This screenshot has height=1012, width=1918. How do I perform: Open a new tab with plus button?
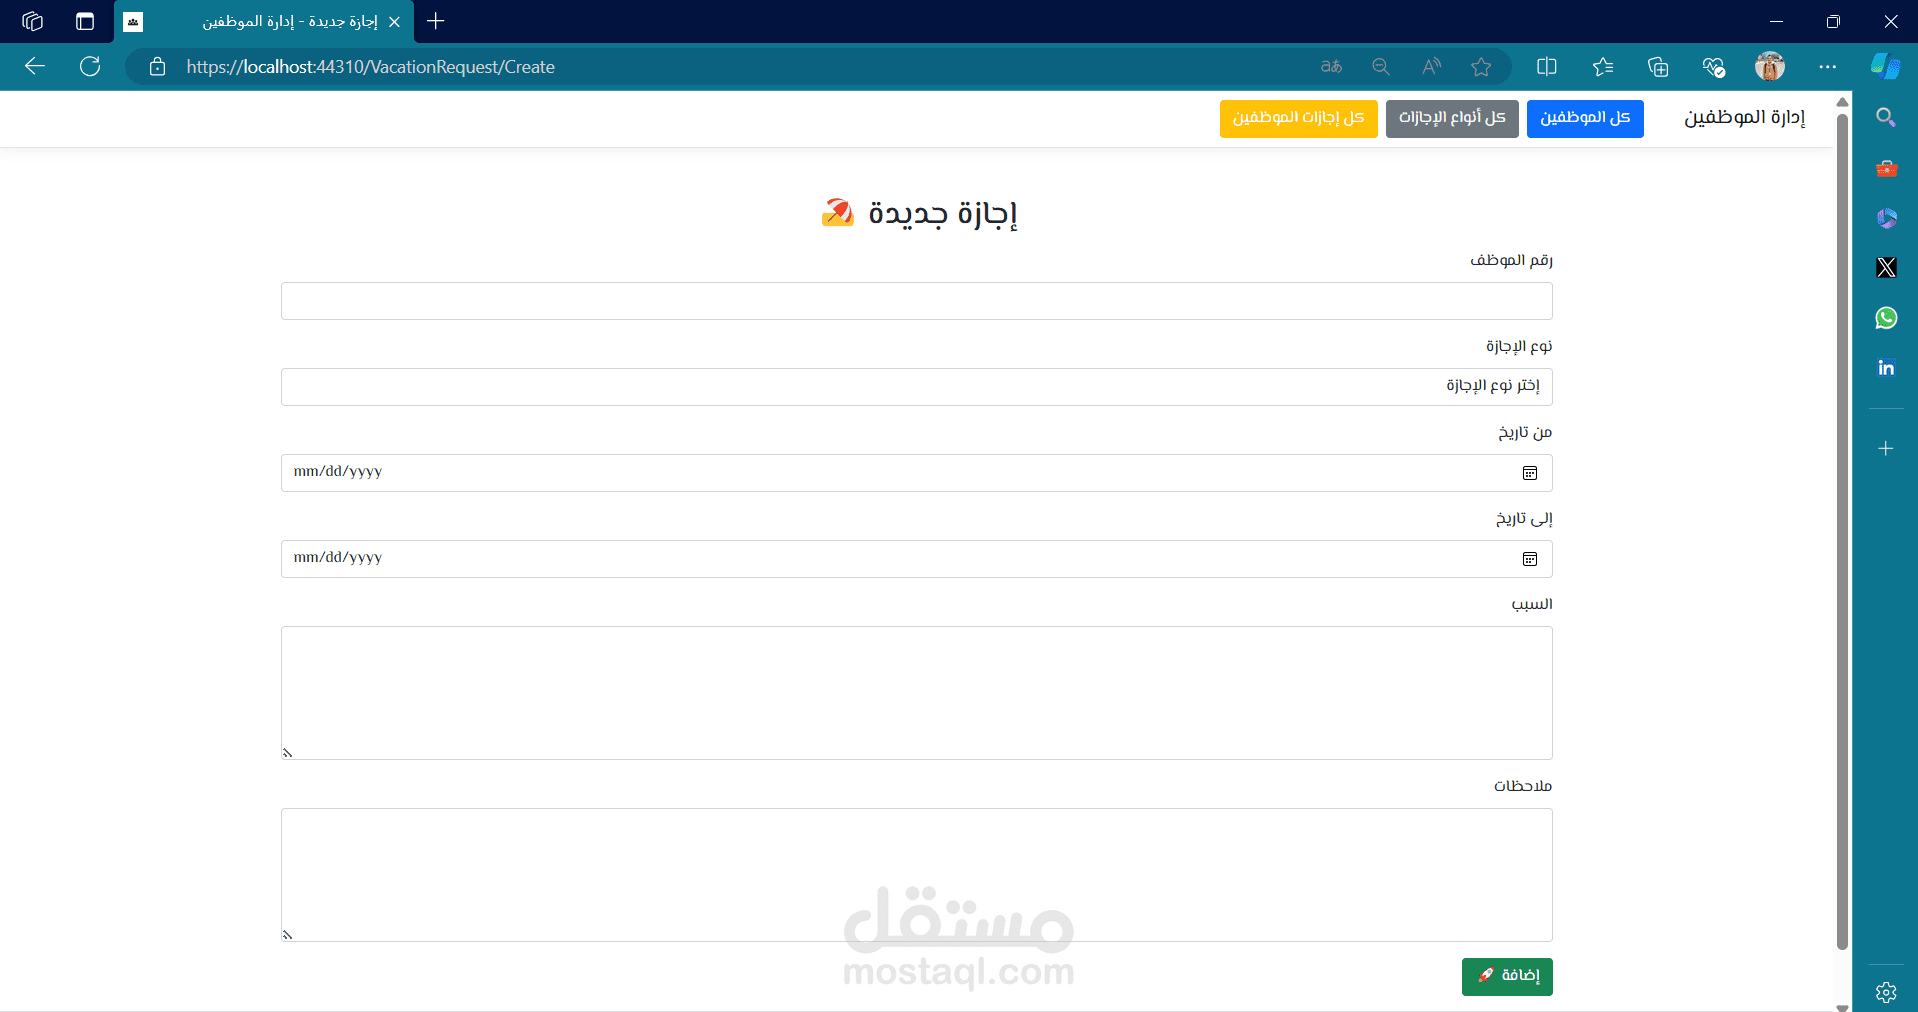tap(436, 21)
